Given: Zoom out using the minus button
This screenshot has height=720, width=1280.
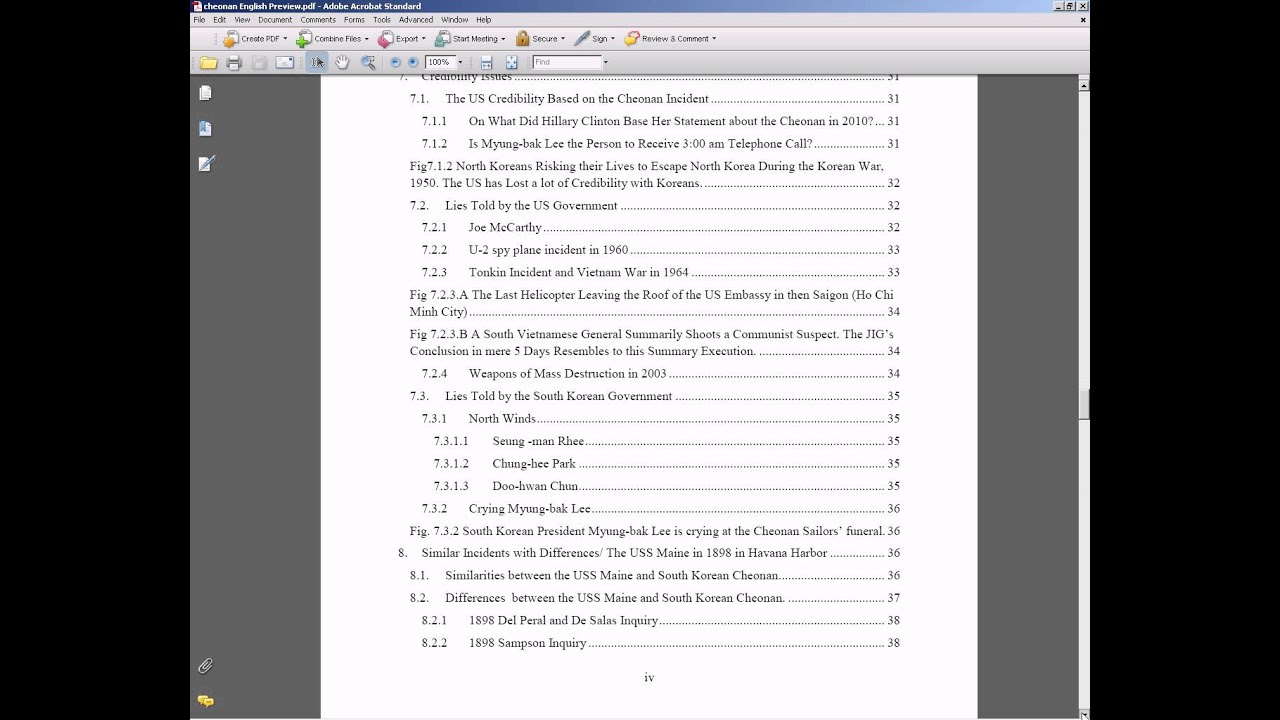Looking at the screenshot, I should [396, 62].
